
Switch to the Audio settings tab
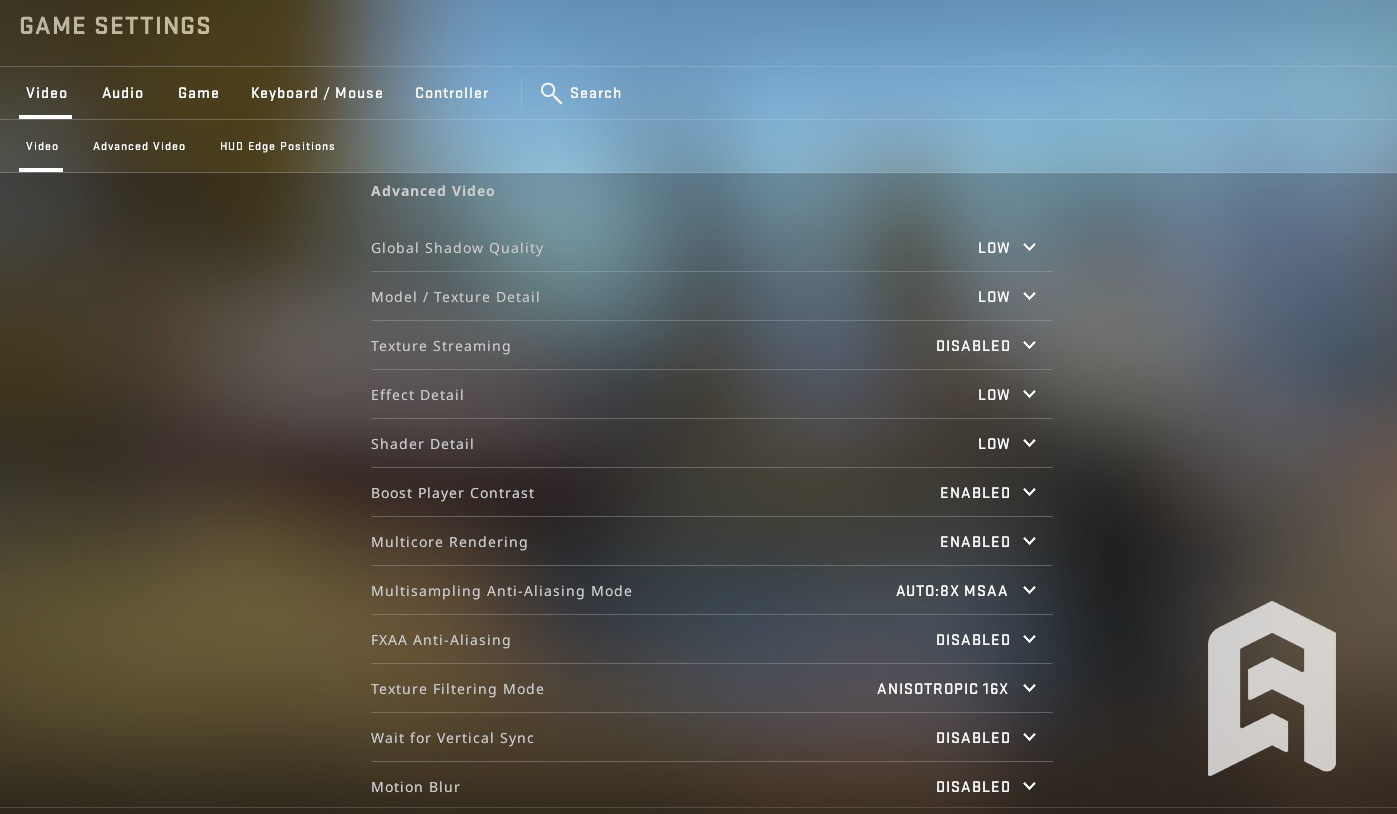(x=123, y=93)
